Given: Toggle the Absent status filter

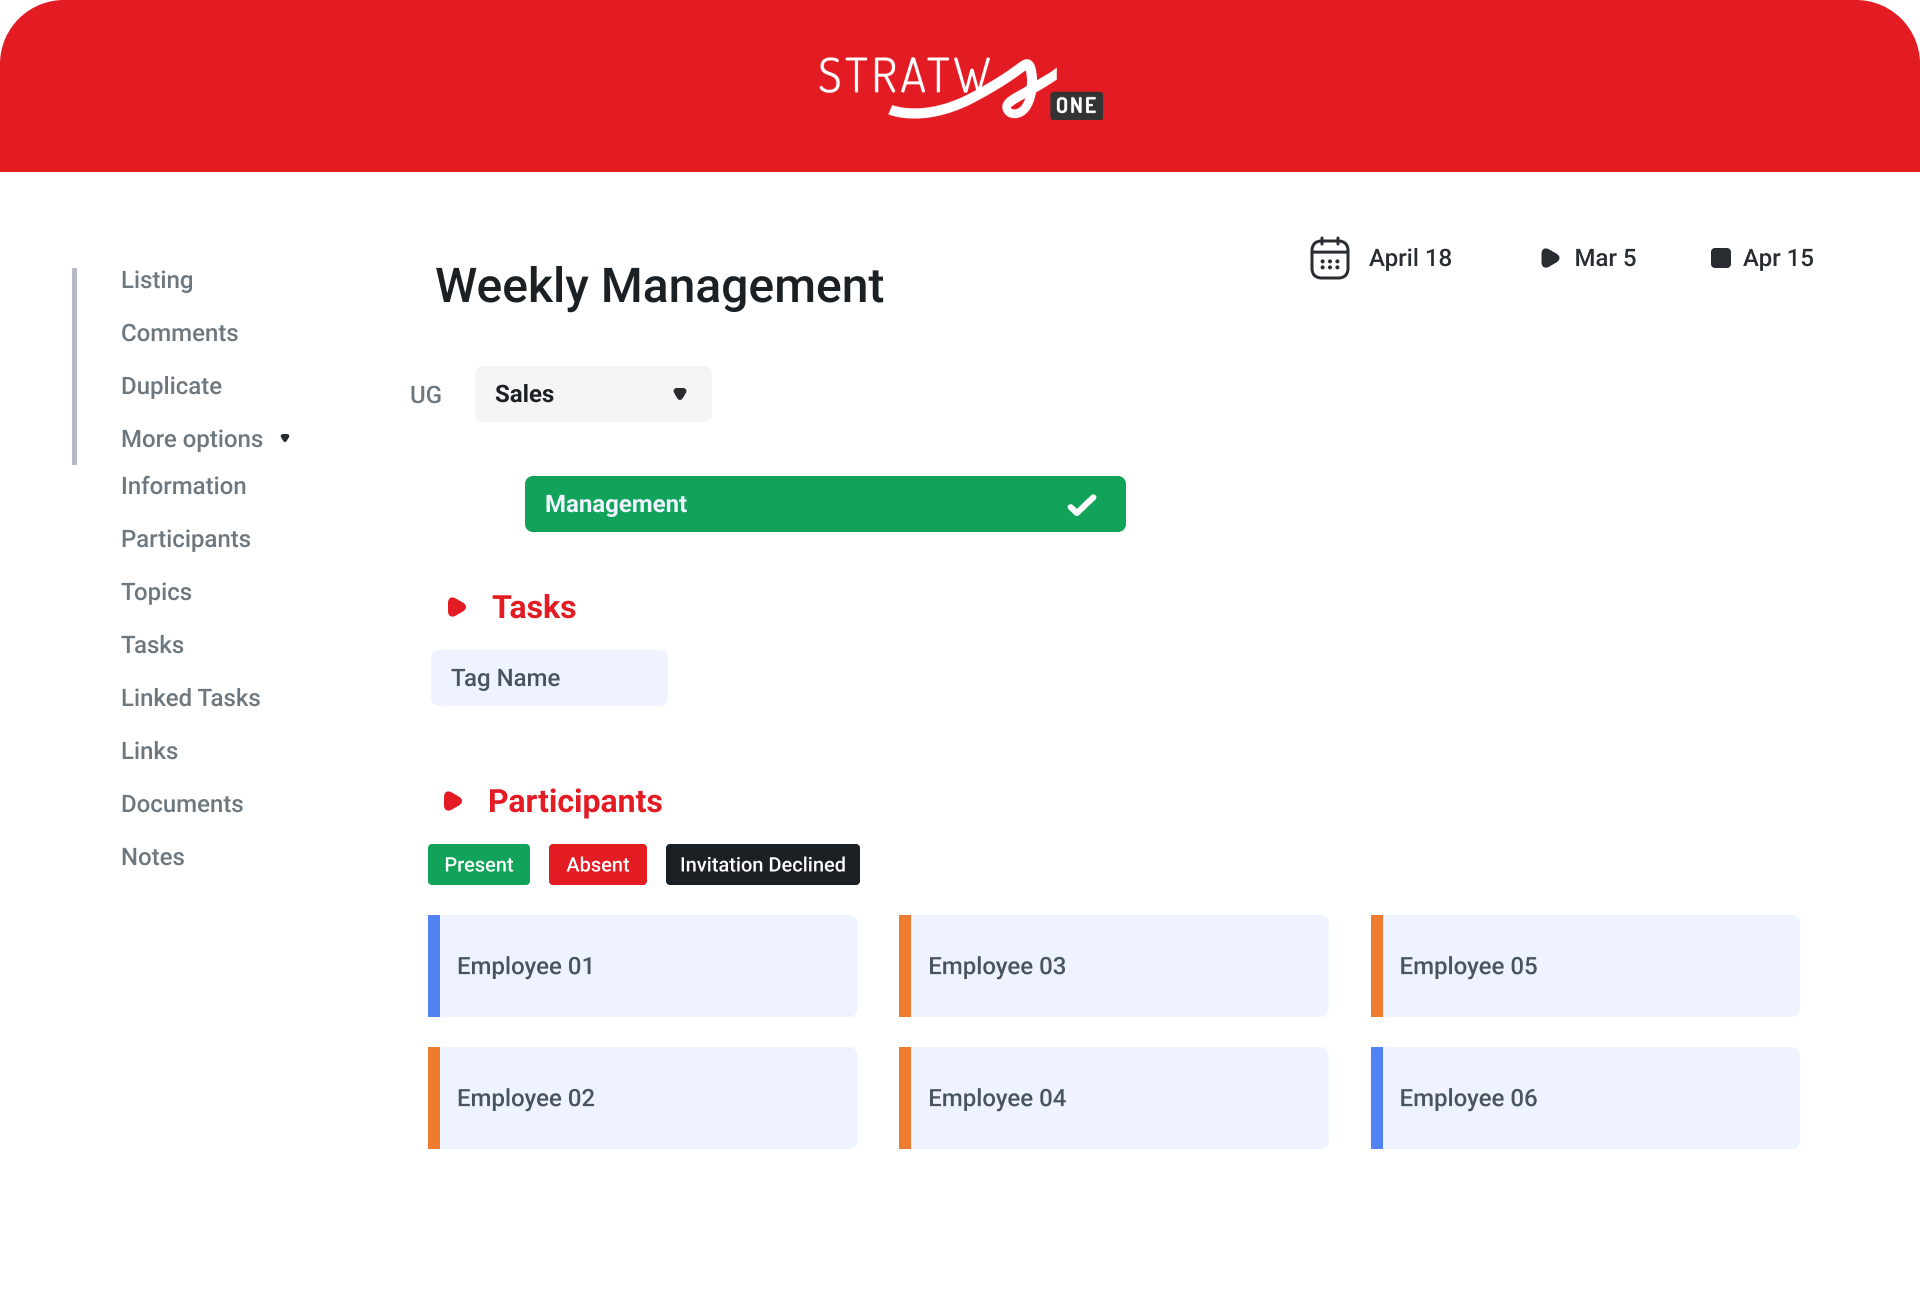Looking at the screenshot, I should (597, 865).
